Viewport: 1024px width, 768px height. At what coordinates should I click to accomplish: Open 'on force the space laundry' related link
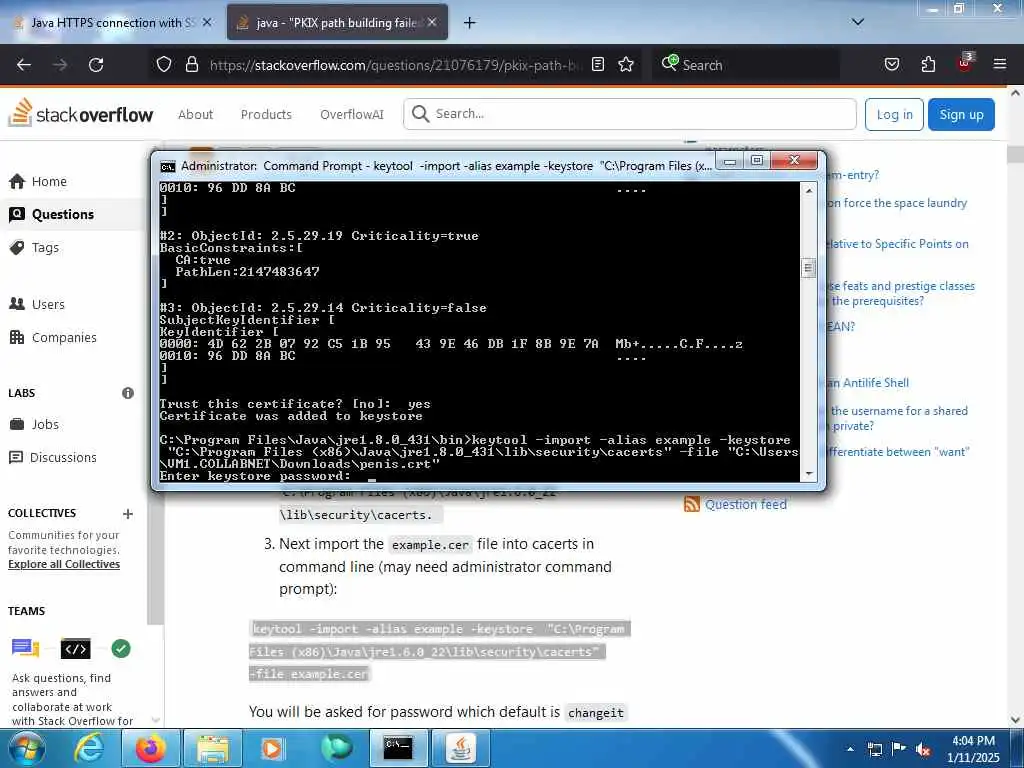pos(897,203)
